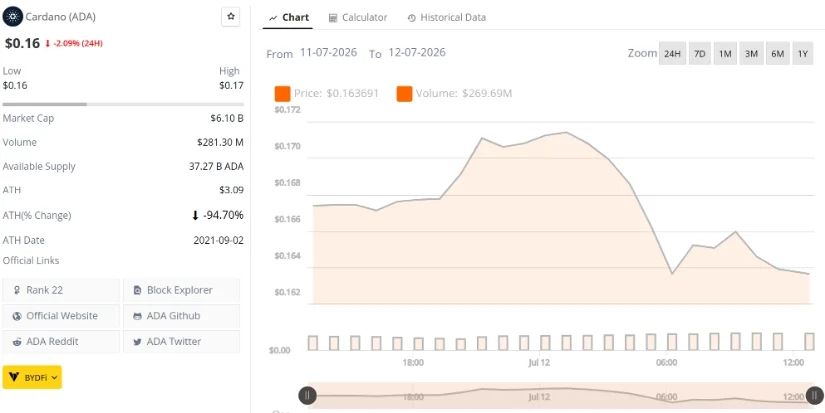
Task: Click the price line peak near Jul 12
Action: [x=566, y=133]
